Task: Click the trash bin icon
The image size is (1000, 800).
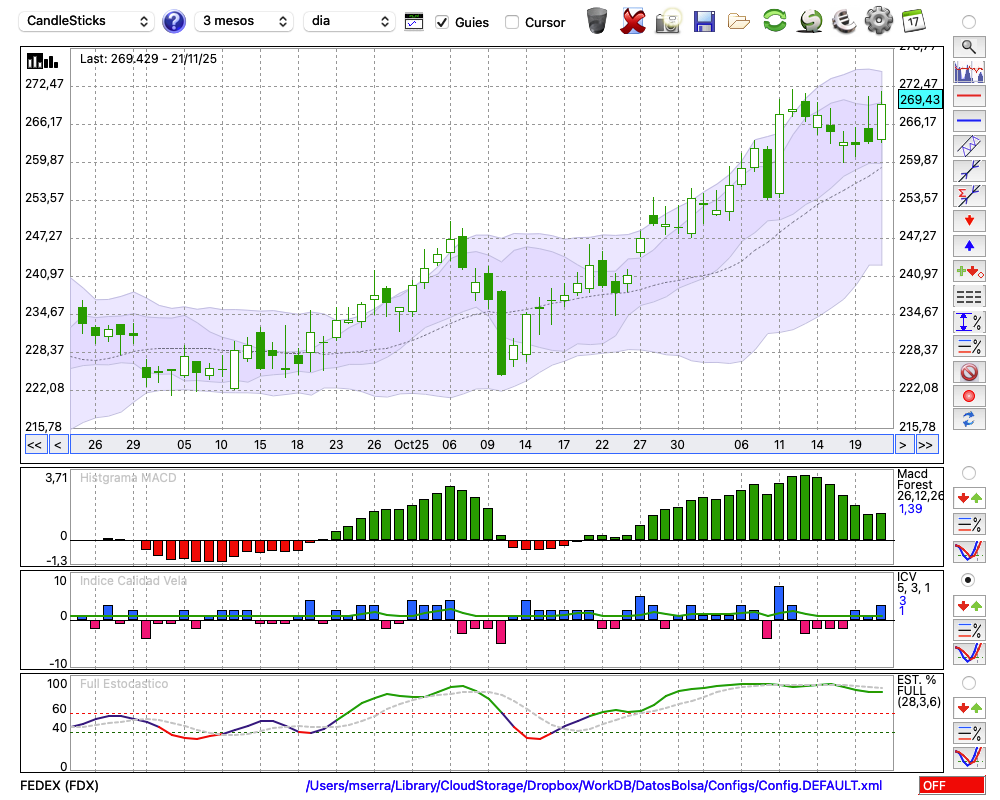Action: [597, 21]
